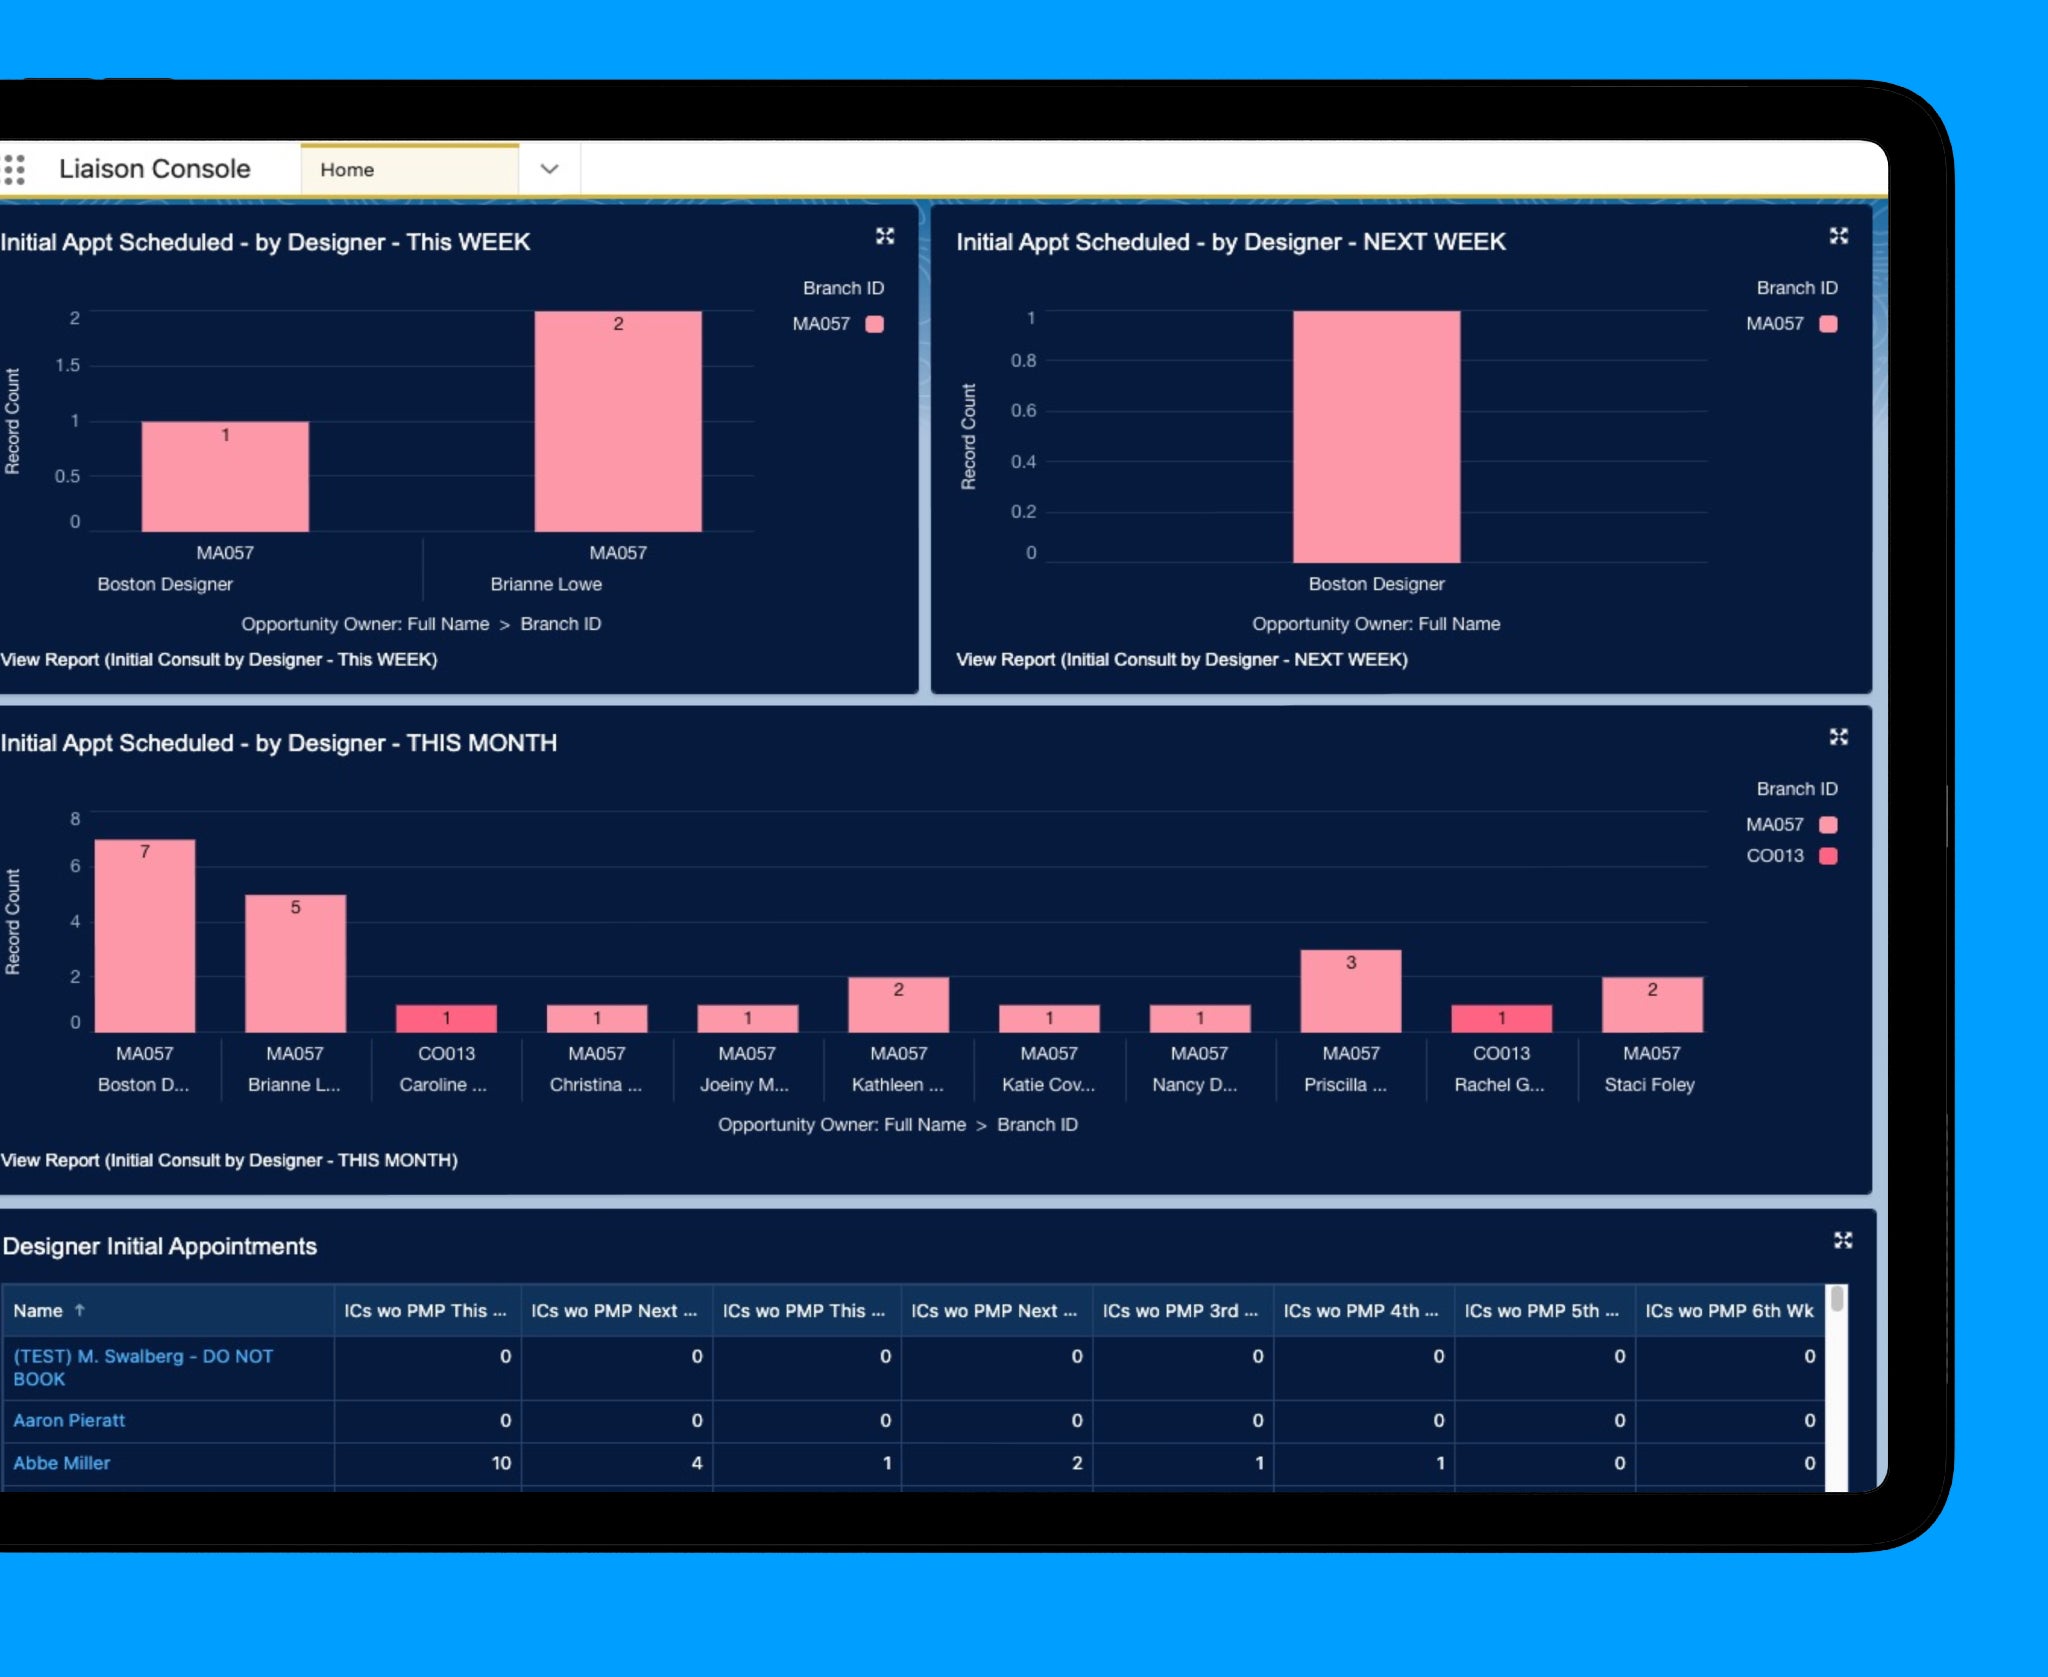Open the Abbe Miller record link
Image resolution: width=2048 pixels, height=1677 pixels.
point(62,1463)
